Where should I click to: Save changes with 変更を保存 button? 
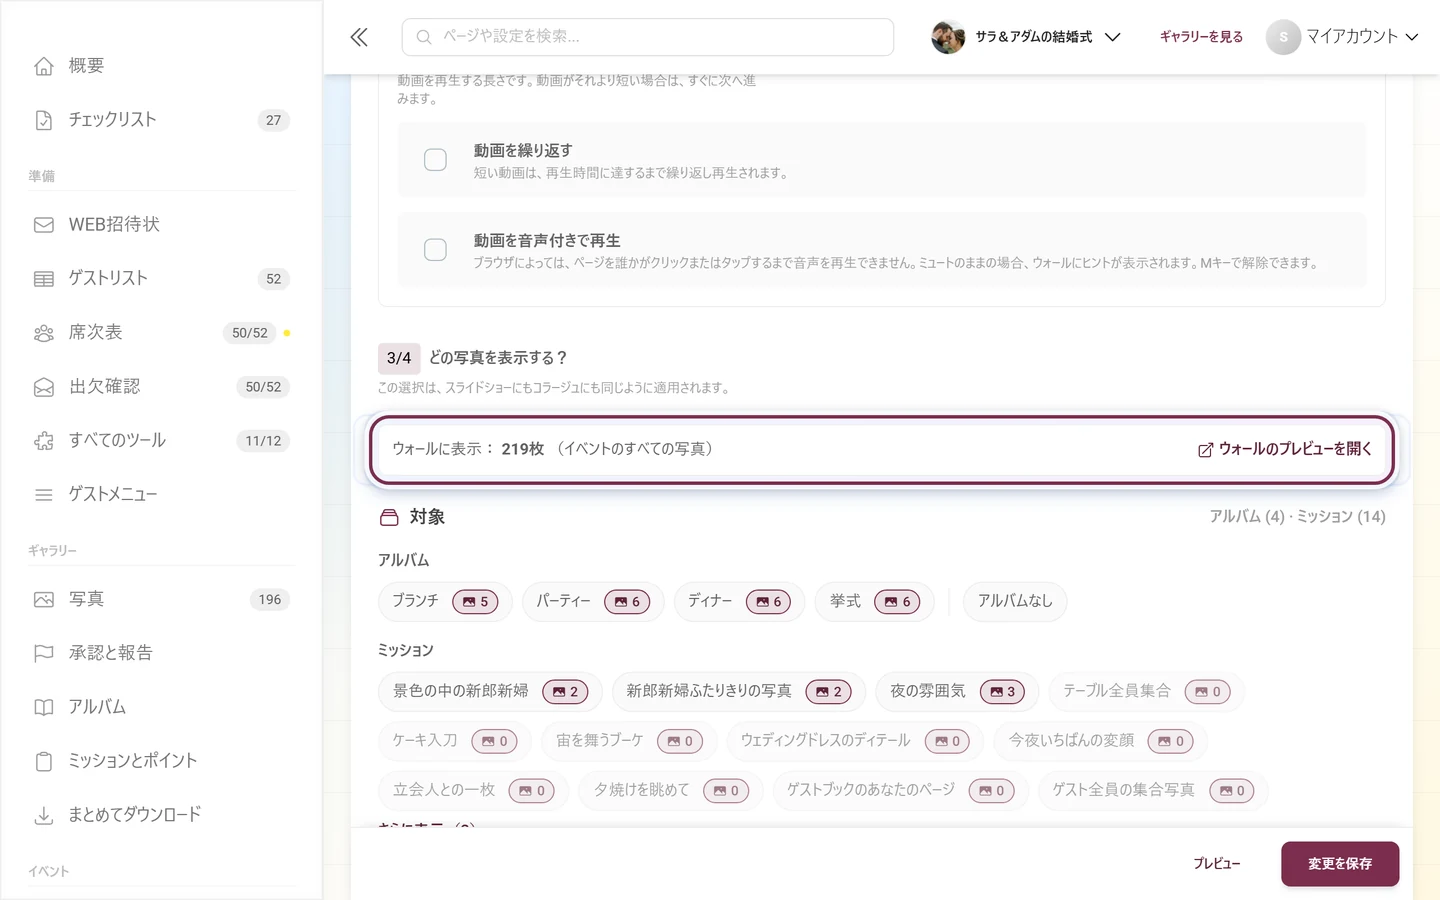tap(1340, 864)
